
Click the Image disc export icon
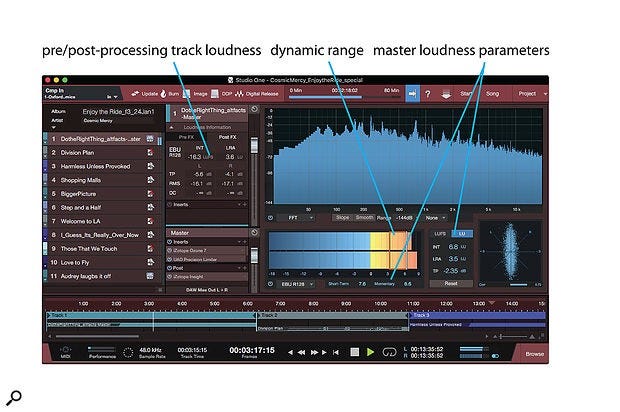coord(187,94)
